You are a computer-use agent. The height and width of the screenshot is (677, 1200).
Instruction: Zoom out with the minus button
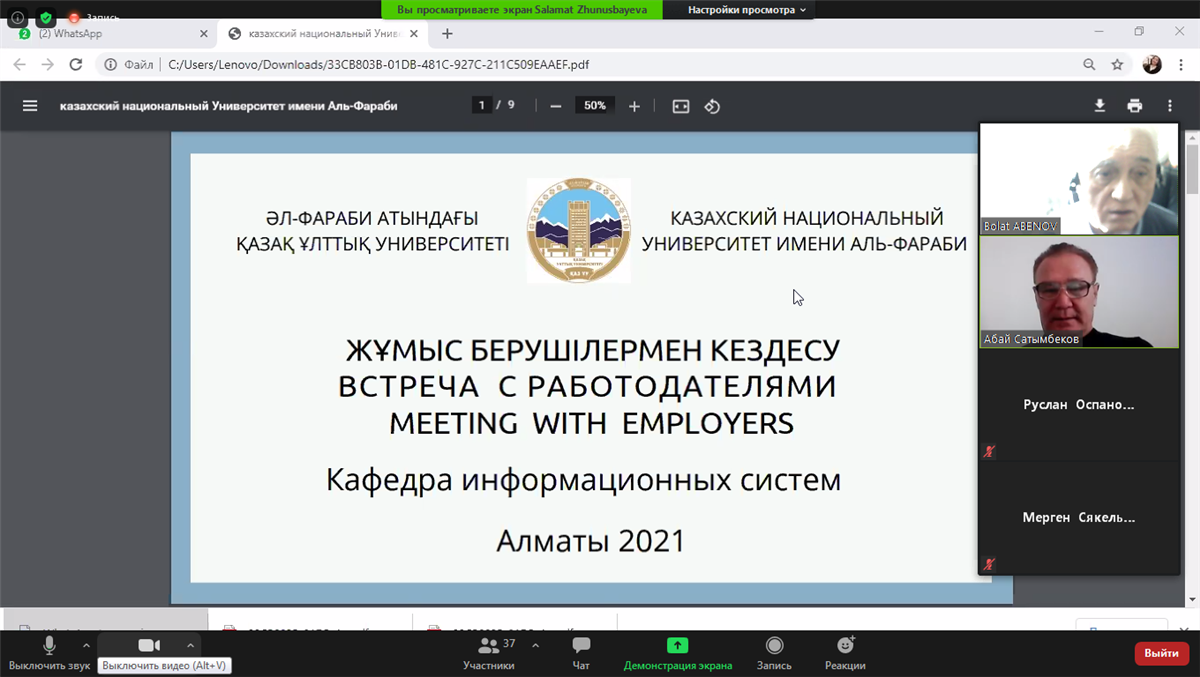tap(556, 106)
